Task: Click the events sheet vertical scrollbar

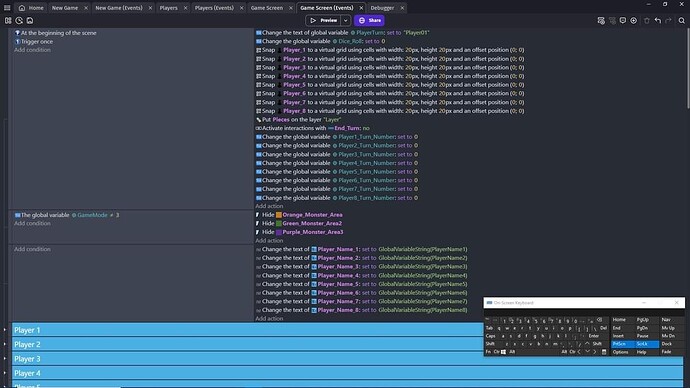Action: pos(688,69)
